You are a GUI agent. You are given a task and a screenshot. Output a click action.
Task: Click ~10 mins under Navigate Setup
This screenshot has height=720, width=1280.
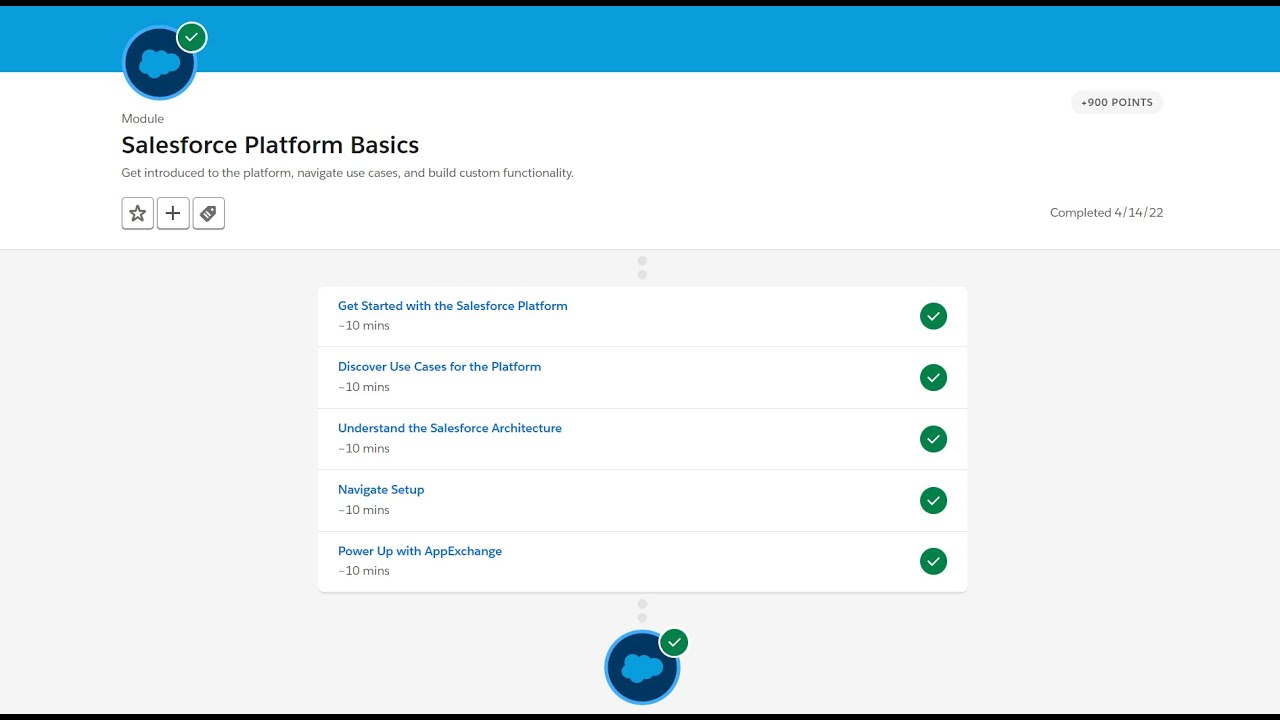(364, 510)
